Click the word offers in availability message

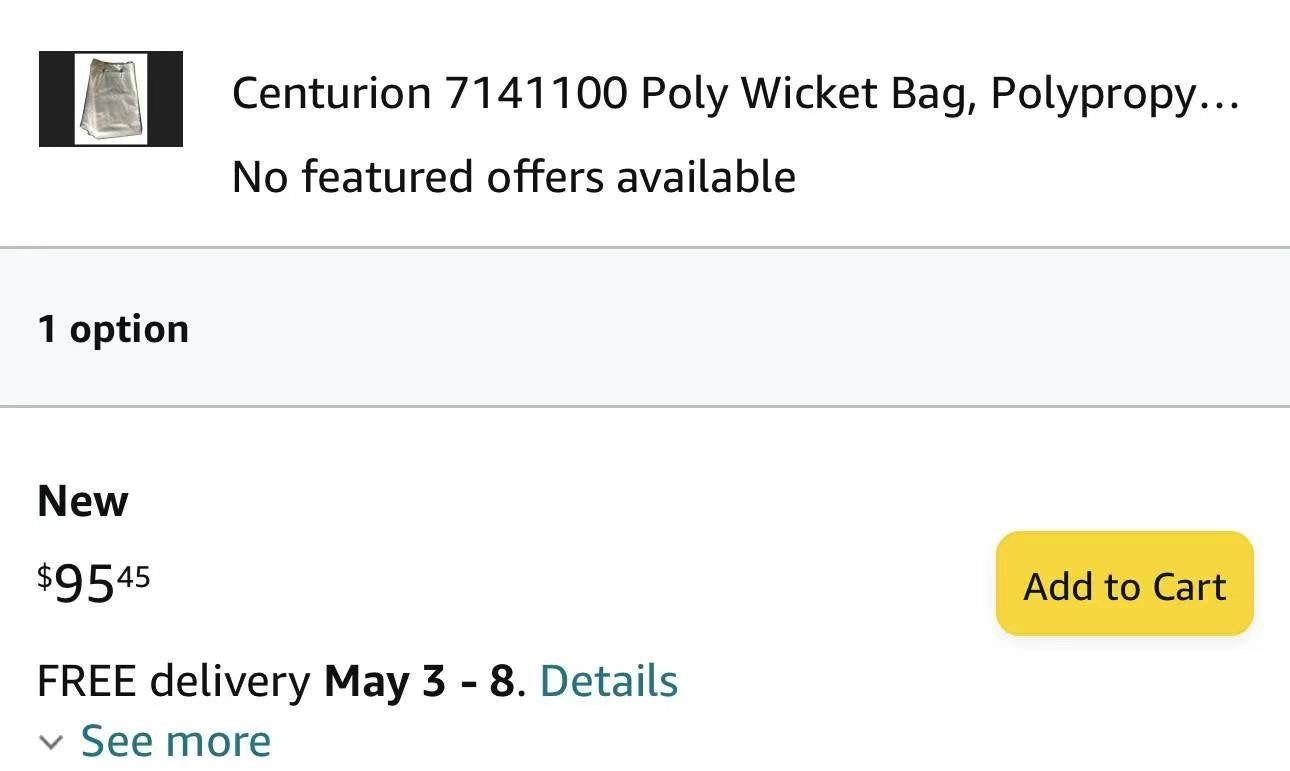(x=546, y=177)
